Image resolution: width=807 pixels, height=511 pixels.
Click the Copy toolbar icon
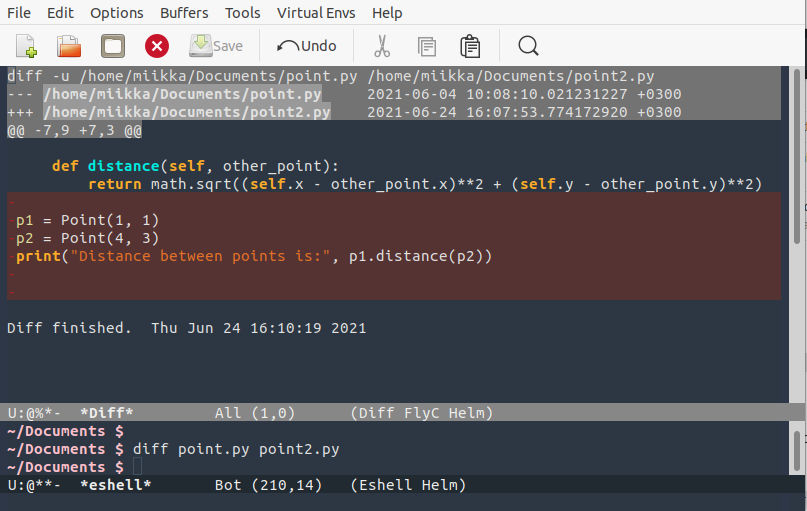(427, 46)
